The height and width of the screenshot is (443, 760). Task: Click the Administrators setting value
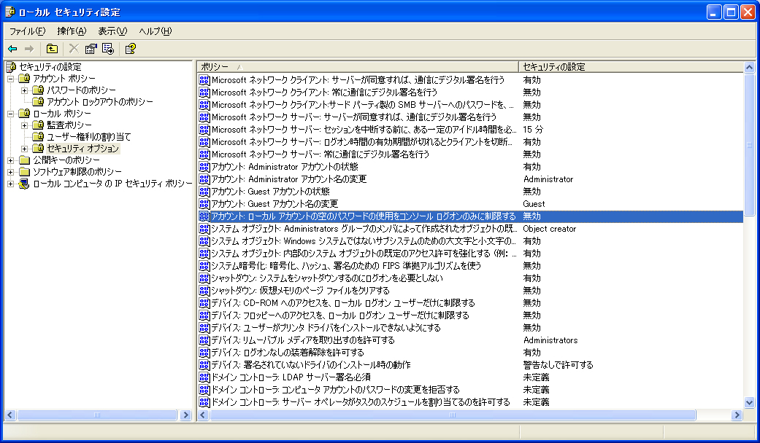550,340
